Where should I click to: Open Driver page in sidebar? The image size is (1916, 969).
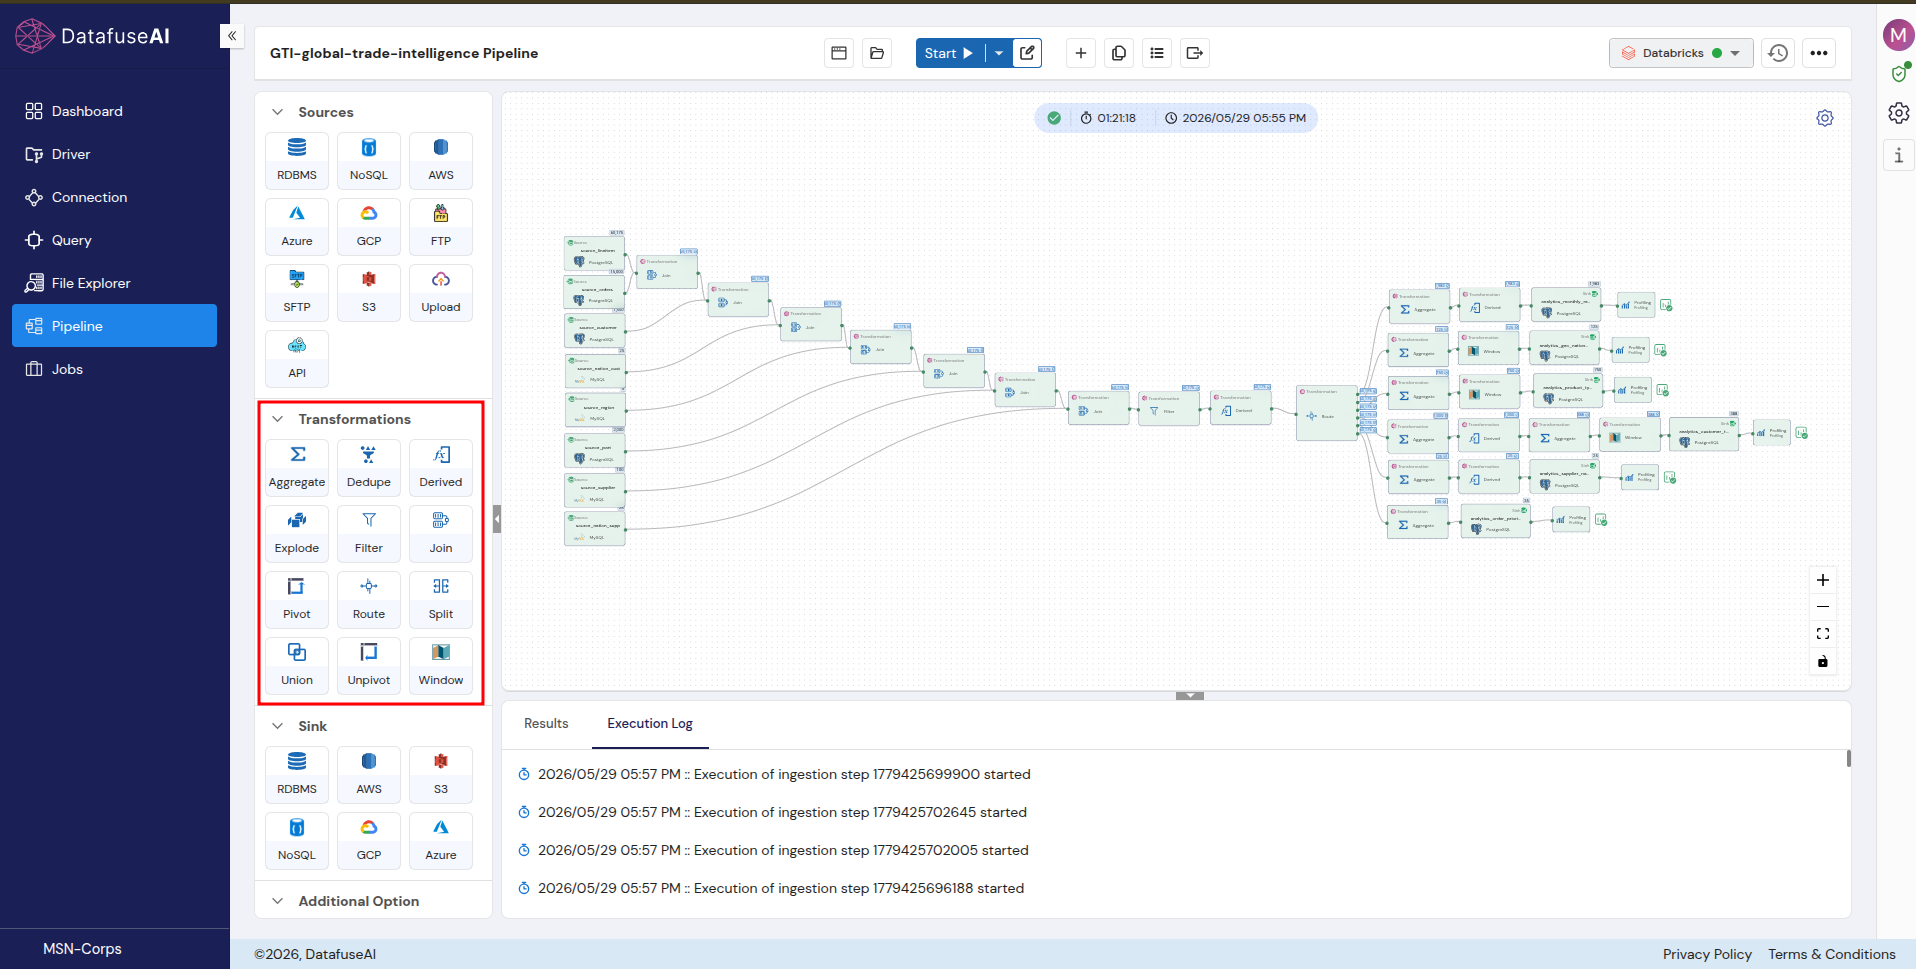114,154
